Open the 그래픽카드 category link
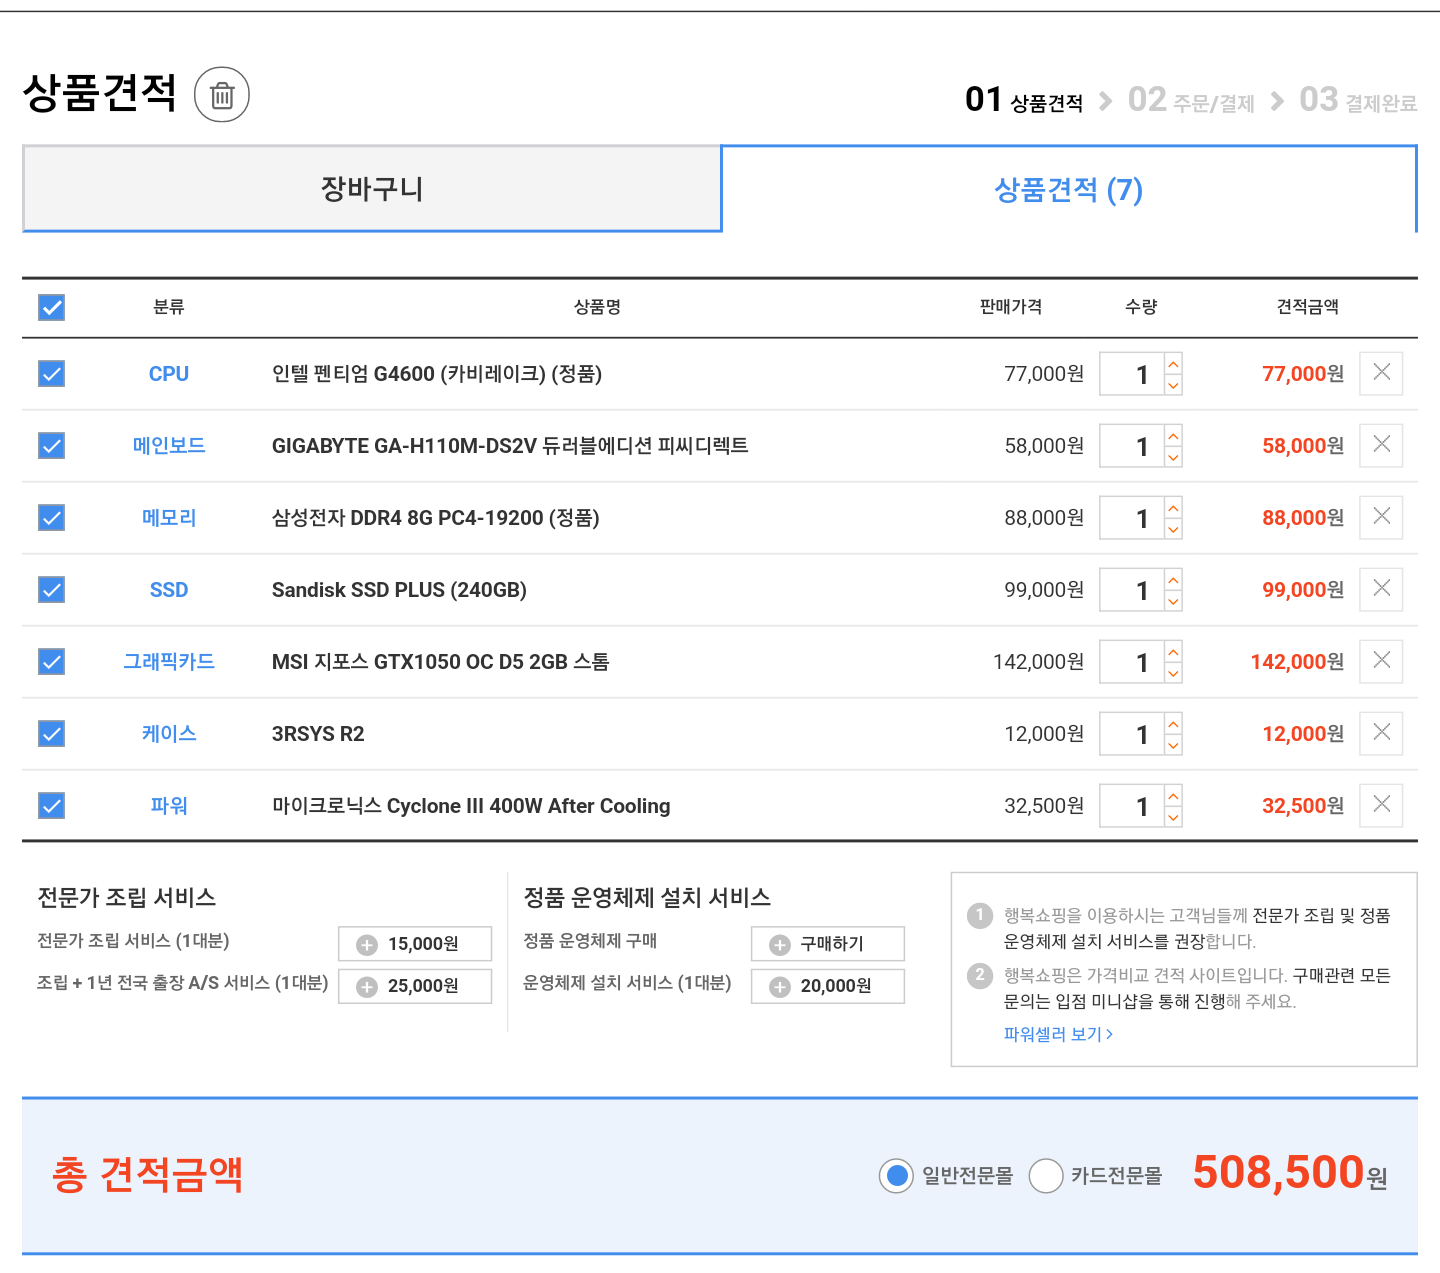 [169, 662]
